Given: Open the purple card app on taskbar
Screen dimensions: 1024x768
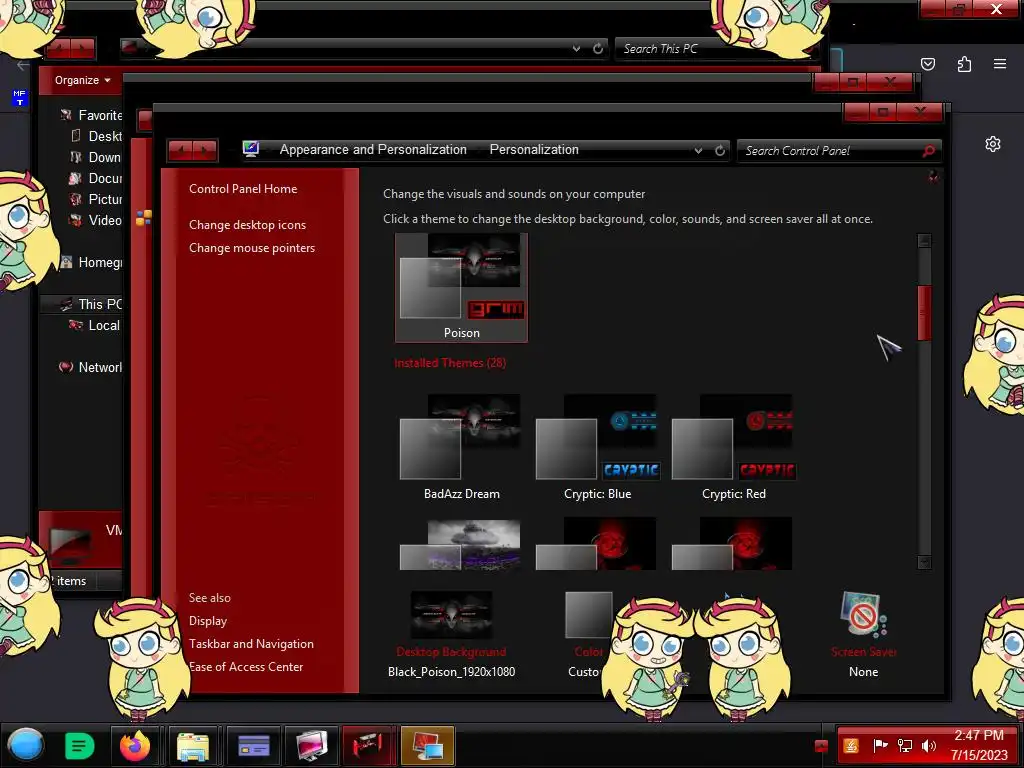Looking at the screenshot, I should (x=254, y=746).
